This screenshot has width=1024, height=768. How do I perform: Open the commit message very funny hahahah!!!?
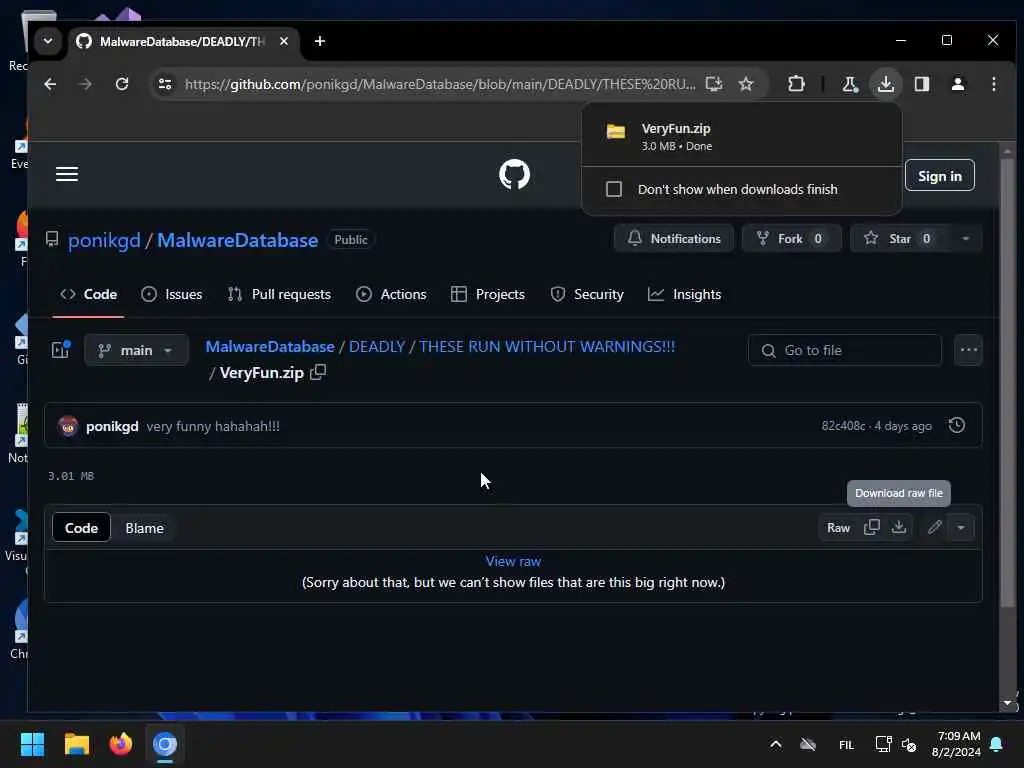coord(213,426)
